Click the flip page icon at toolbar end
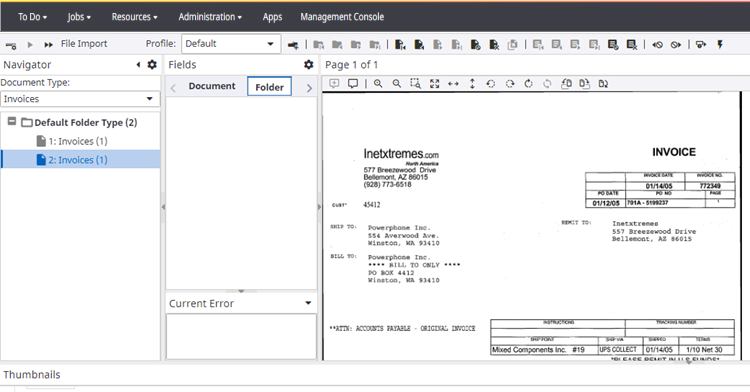The image size is (750, 392). (x=604, y=84)
